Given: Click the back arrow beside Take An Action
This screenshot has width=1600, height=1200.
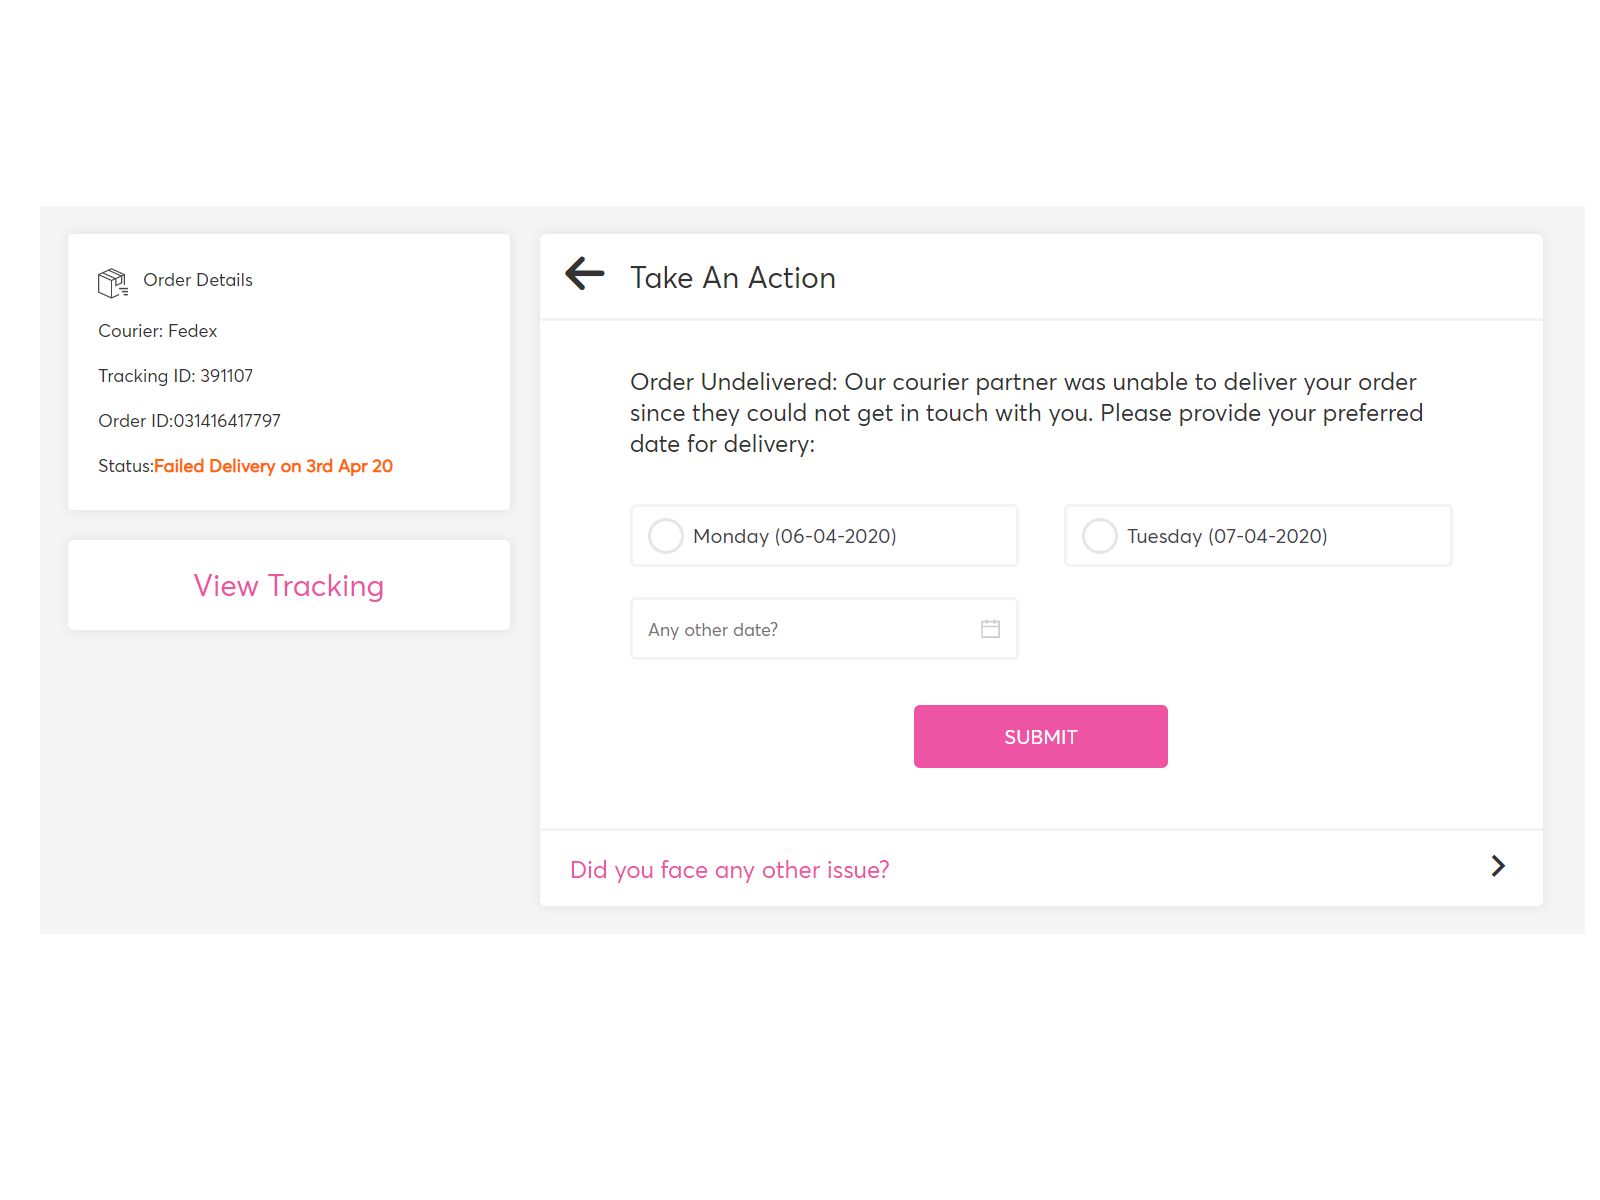Looking at the screenshot, I should [x=585, y=274].
